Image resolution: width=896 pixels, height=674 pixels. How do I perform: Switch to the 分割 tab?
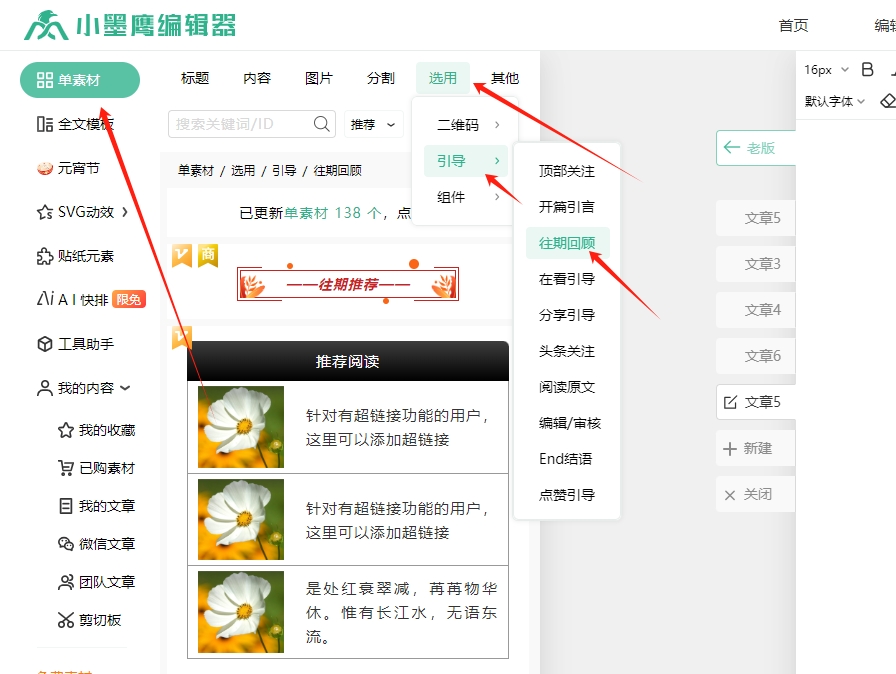pos(381,78)
